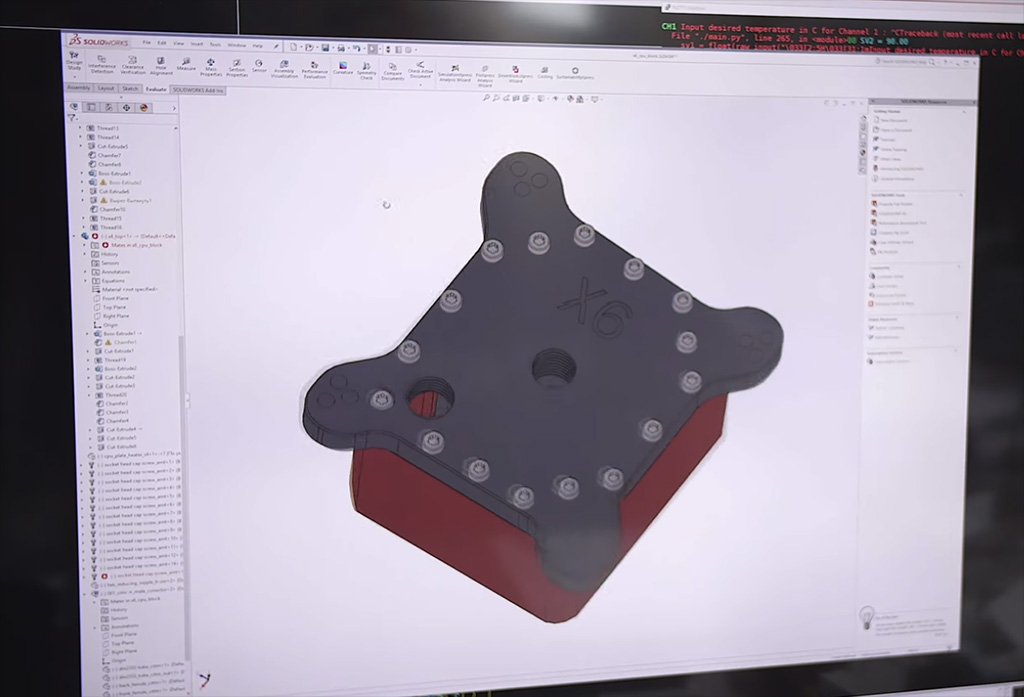Click the Open document icon
Screen dimensions: 1024x697
(x=310, y=47)
